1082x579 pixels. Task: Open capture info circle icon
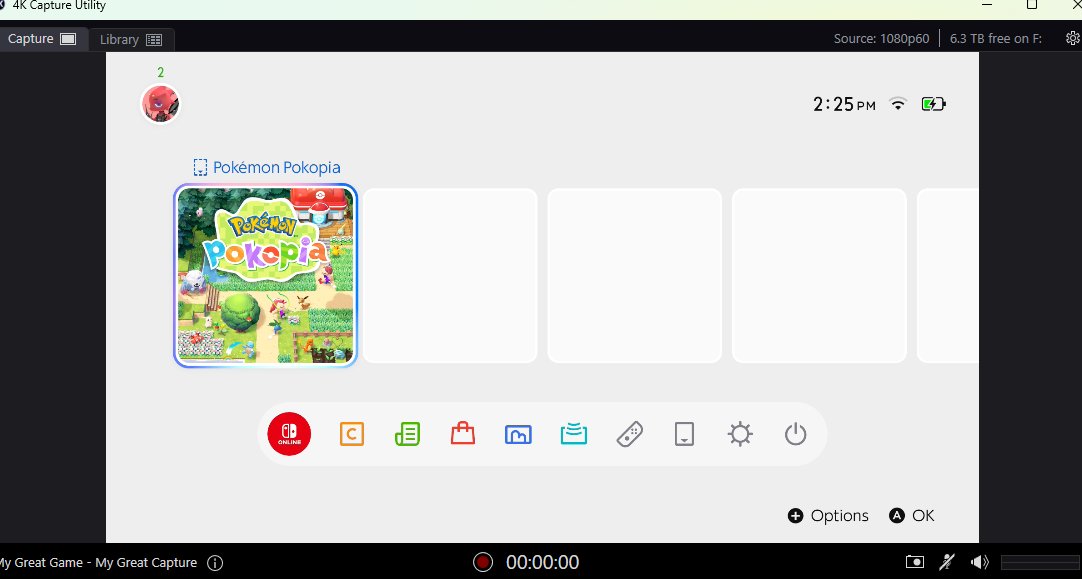pos(215,562)
